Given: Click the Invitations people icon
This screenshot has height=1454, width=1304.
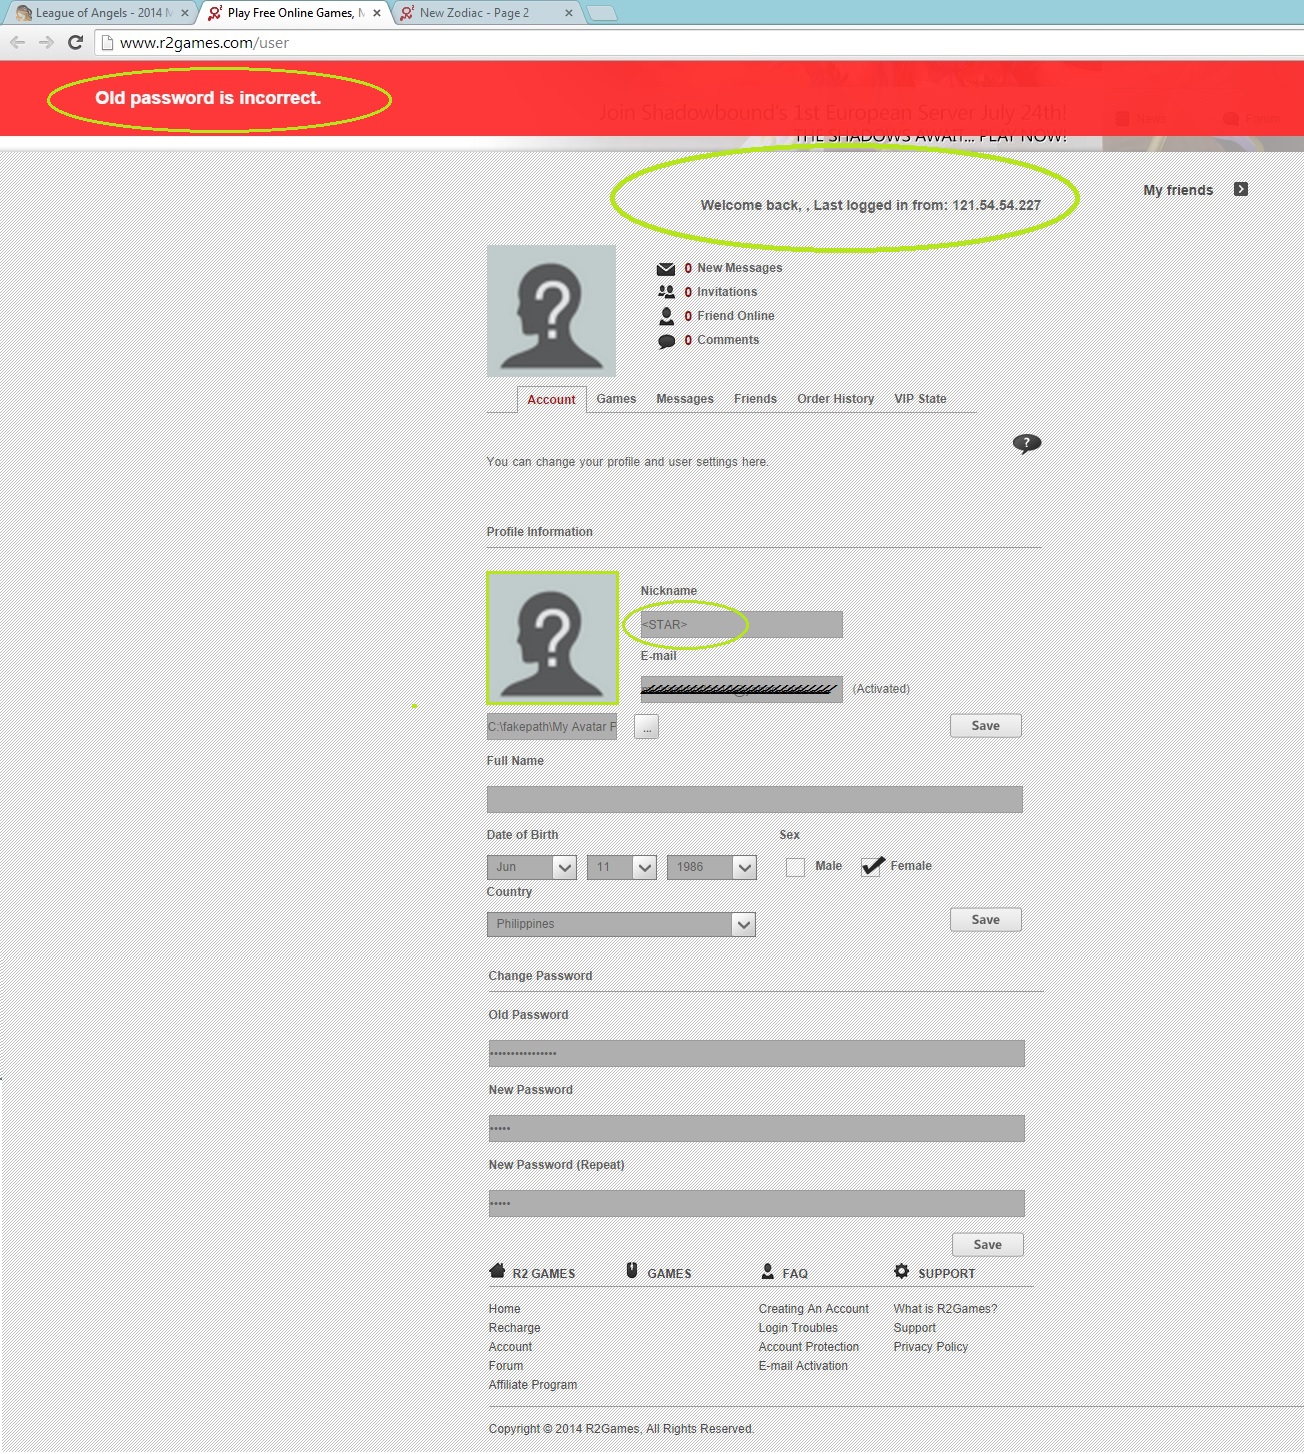Looking at the screenshot, I should coord(666,292).
